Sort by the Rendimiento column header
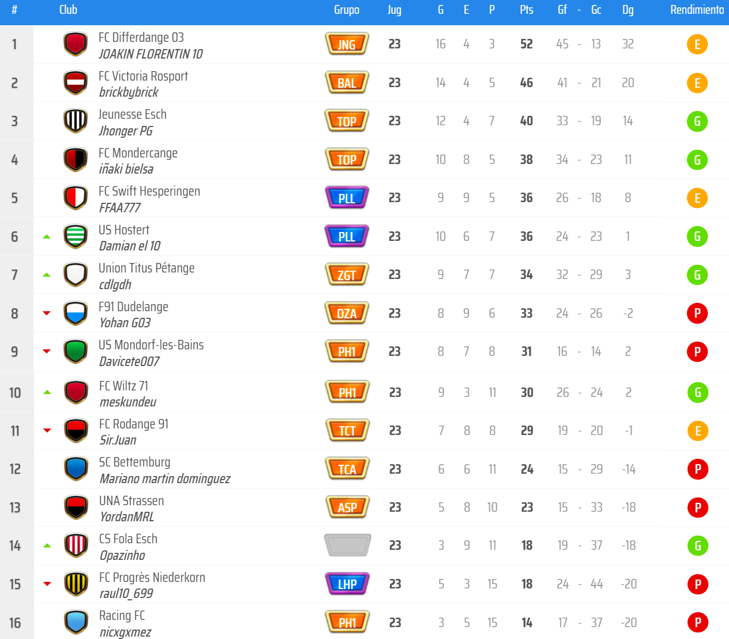 (697, 10)
